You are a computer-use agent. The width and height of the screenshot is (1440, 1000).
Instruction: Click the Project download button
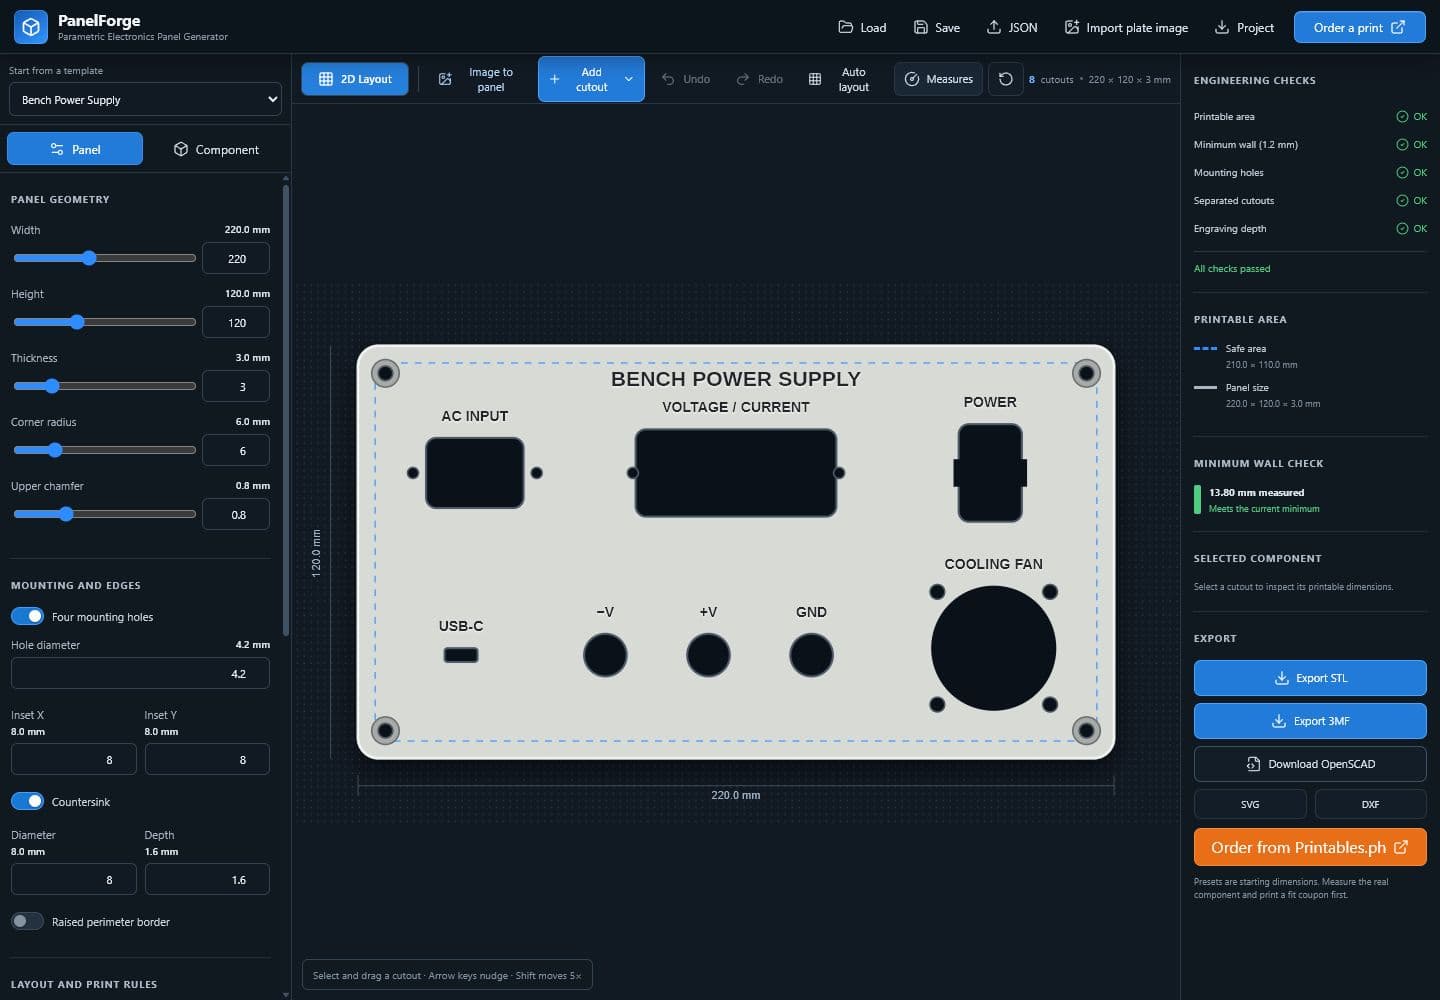[x=1244, y=27]
